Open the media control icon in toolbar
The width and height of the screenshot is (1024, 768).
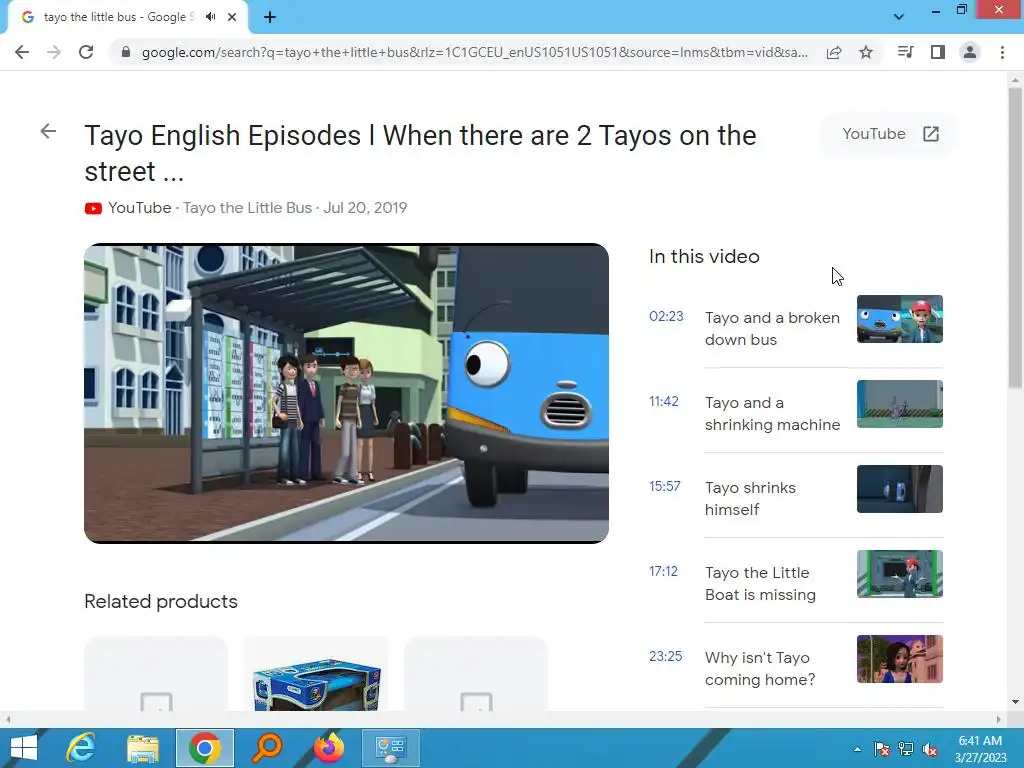(x=905, y=52)
